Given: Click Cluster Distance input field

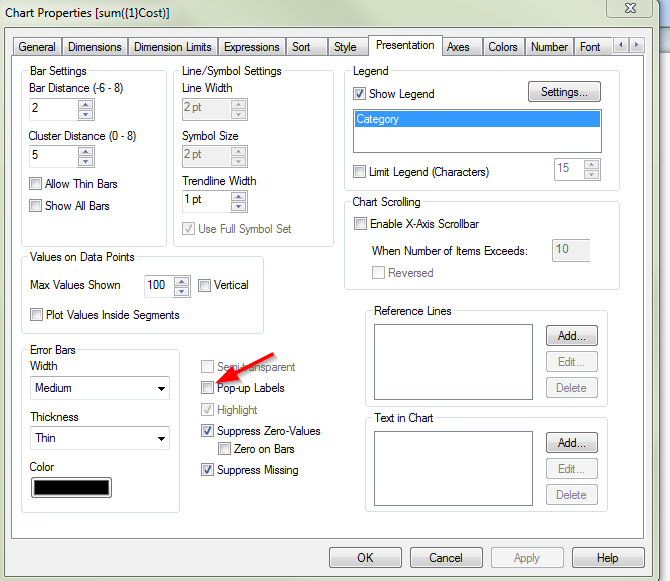Looking at the screenshot, I should [x=53, y=156].
